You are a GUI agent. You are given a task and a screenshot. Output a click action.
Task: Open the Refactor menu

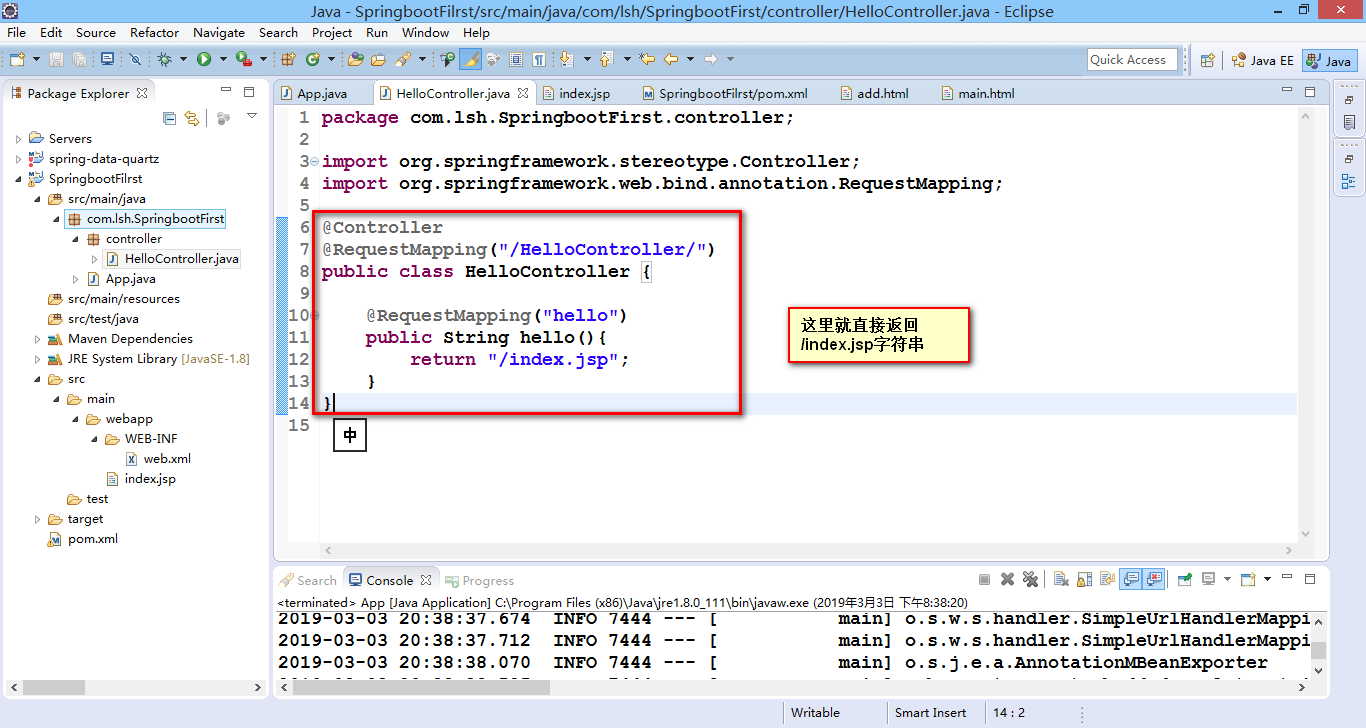(x=155, y=32)
